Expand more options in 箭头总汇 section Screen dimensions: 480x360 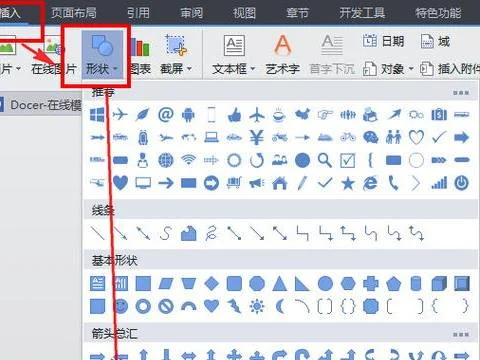[461, 334]
